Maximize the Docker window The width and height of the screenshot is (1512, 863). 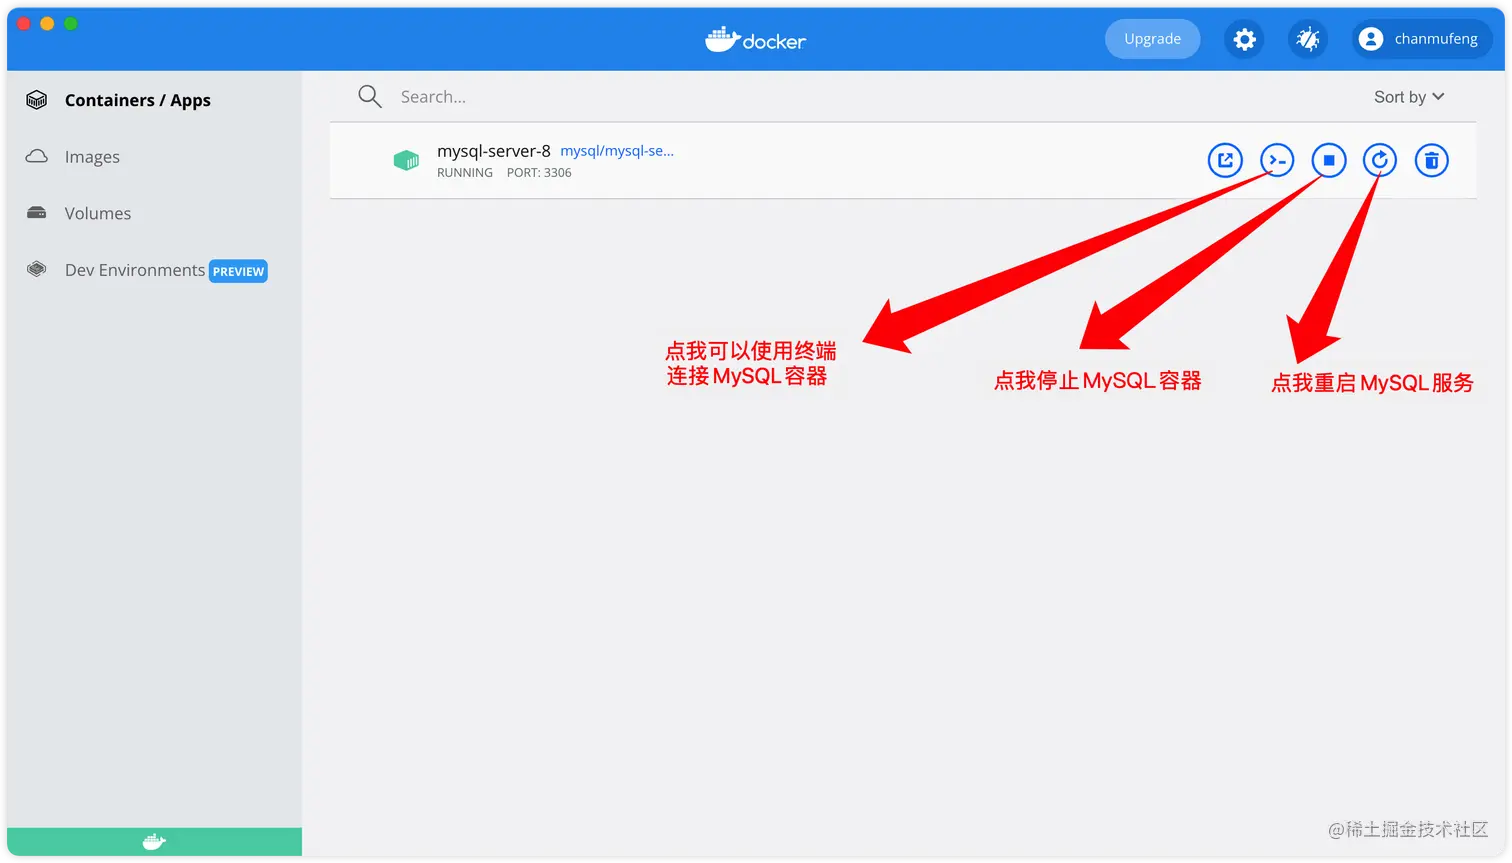[x=71, y=23]
